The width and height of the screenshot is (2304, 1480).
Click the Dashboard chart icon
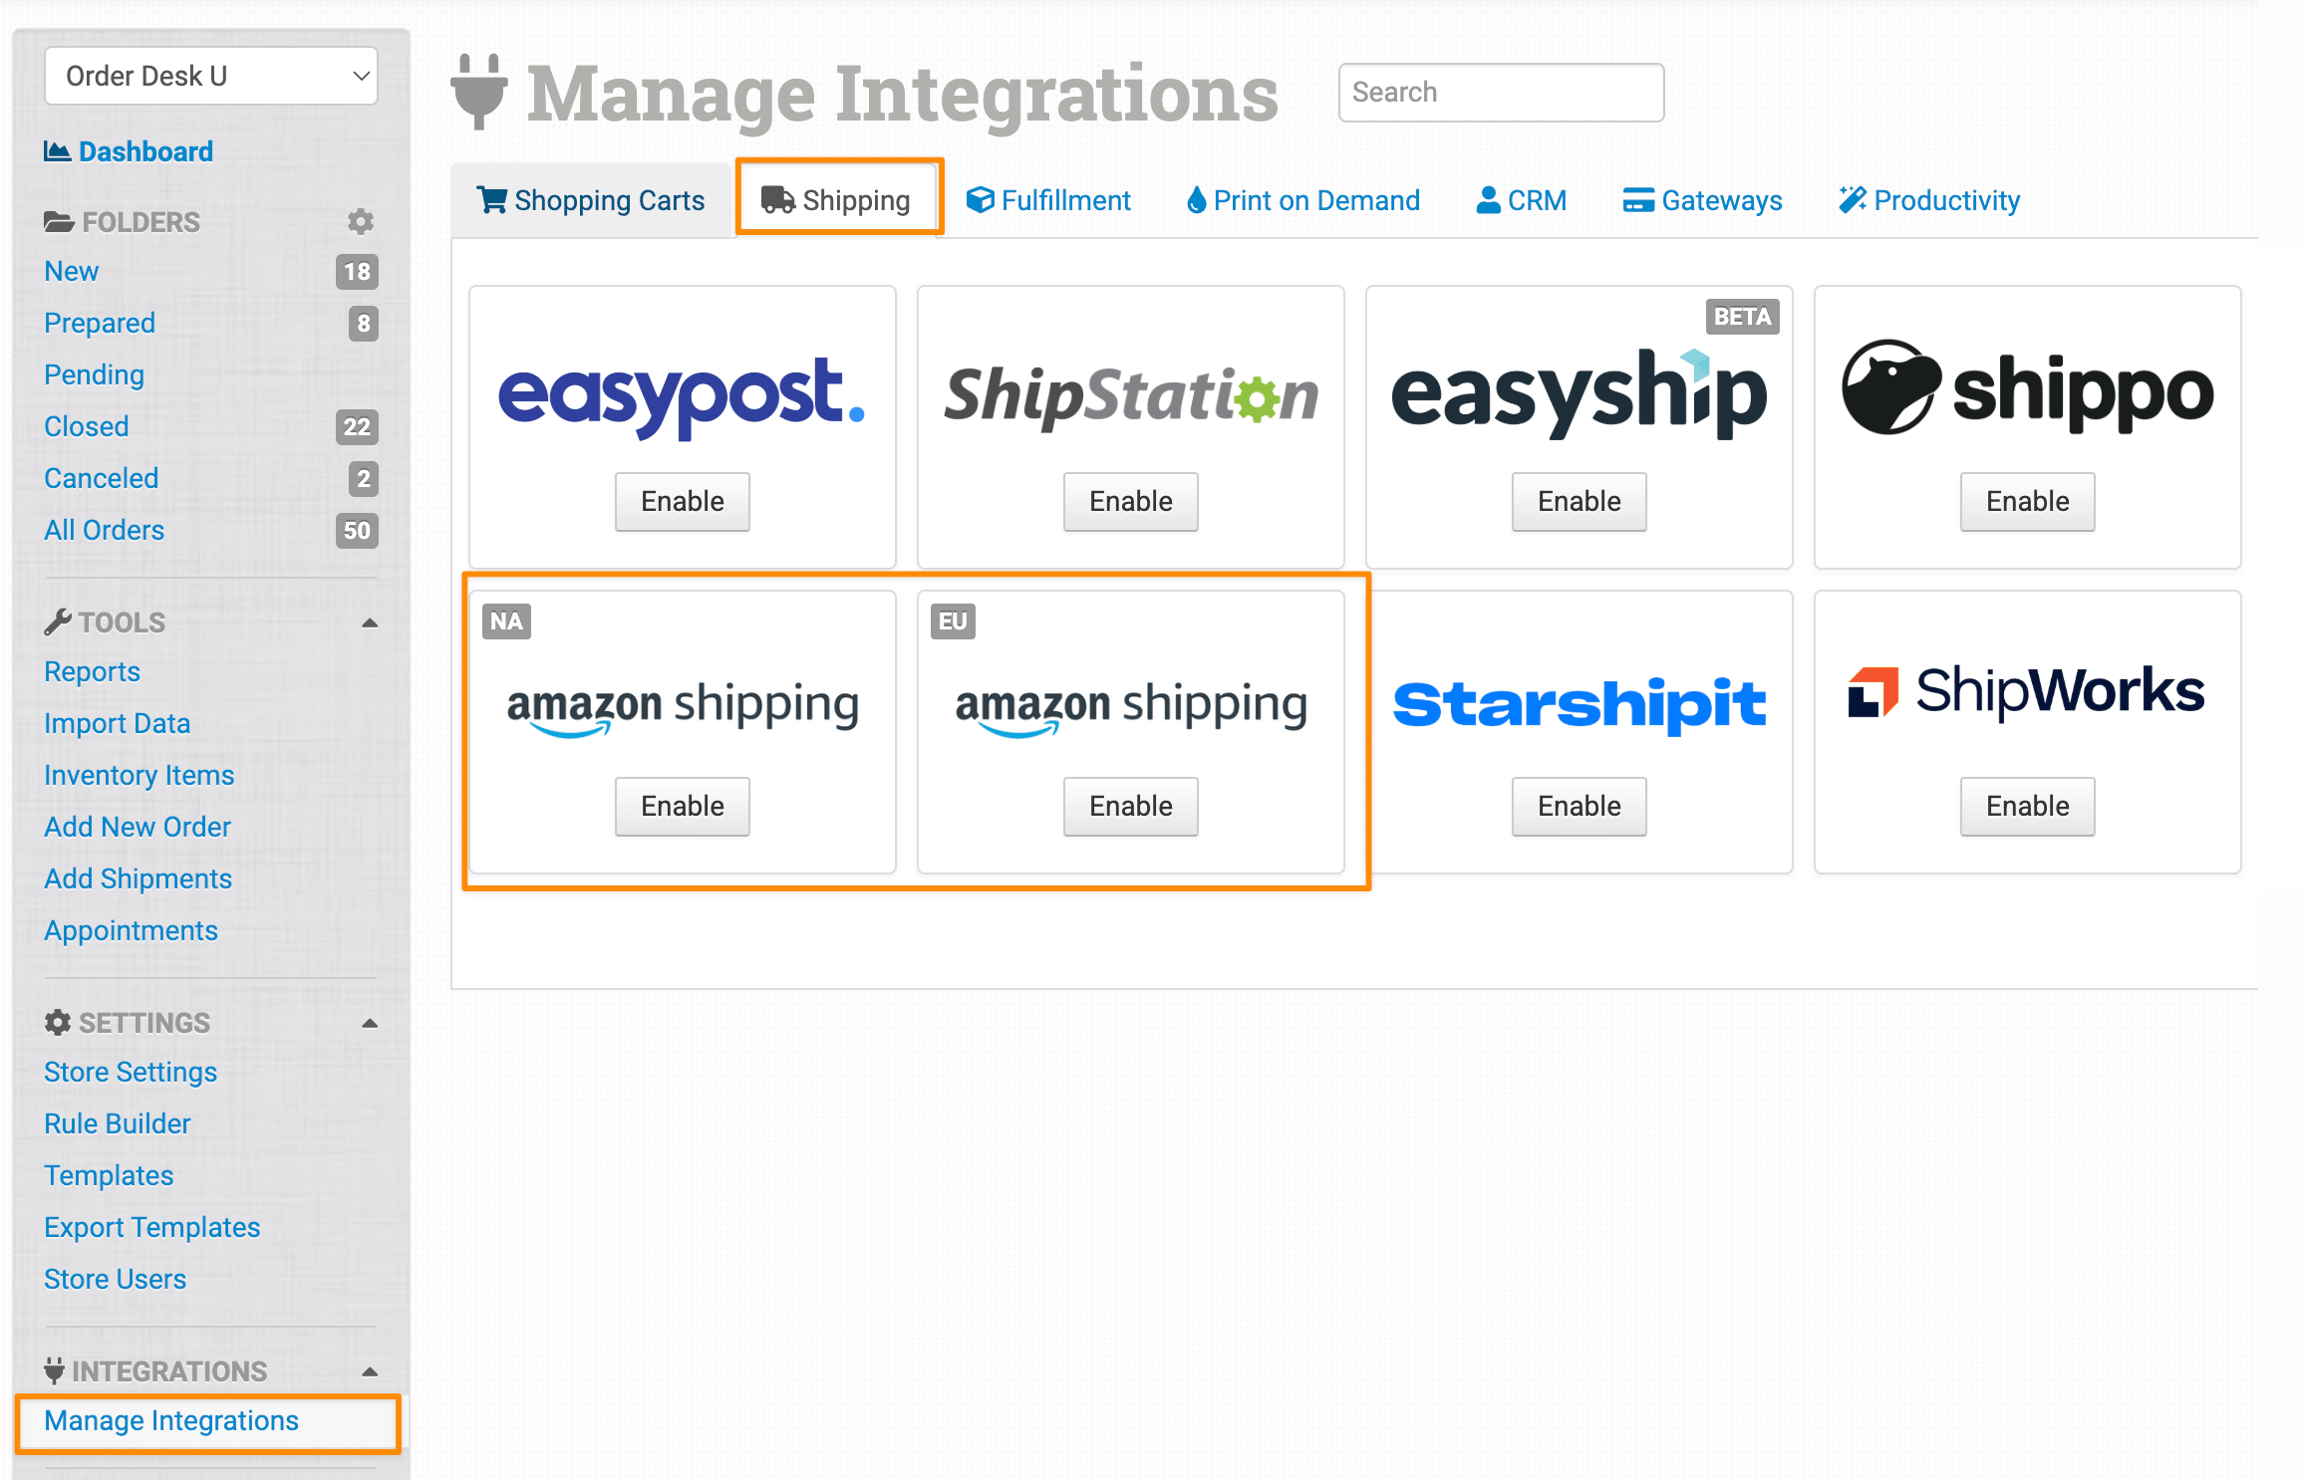tap(57, 151)
